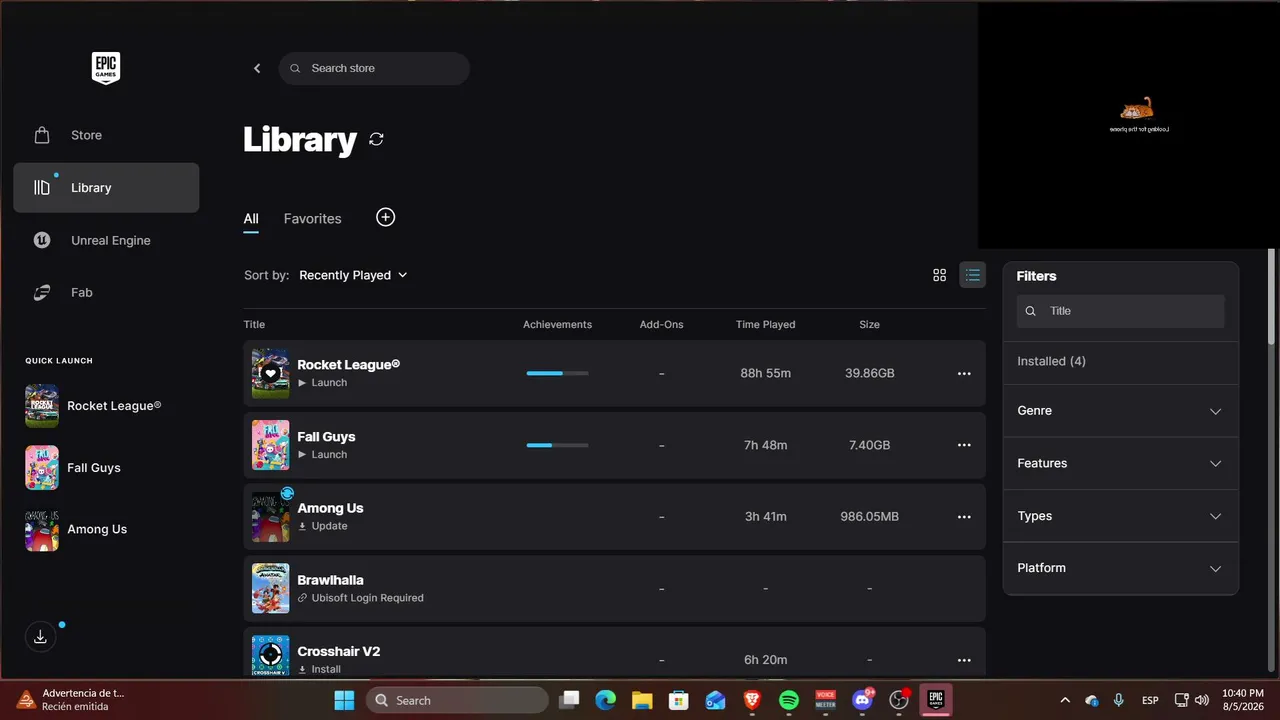The image size is (1280, 720).
Task: Click the Epic Games taskbar icon
Action: pos(936,700)
